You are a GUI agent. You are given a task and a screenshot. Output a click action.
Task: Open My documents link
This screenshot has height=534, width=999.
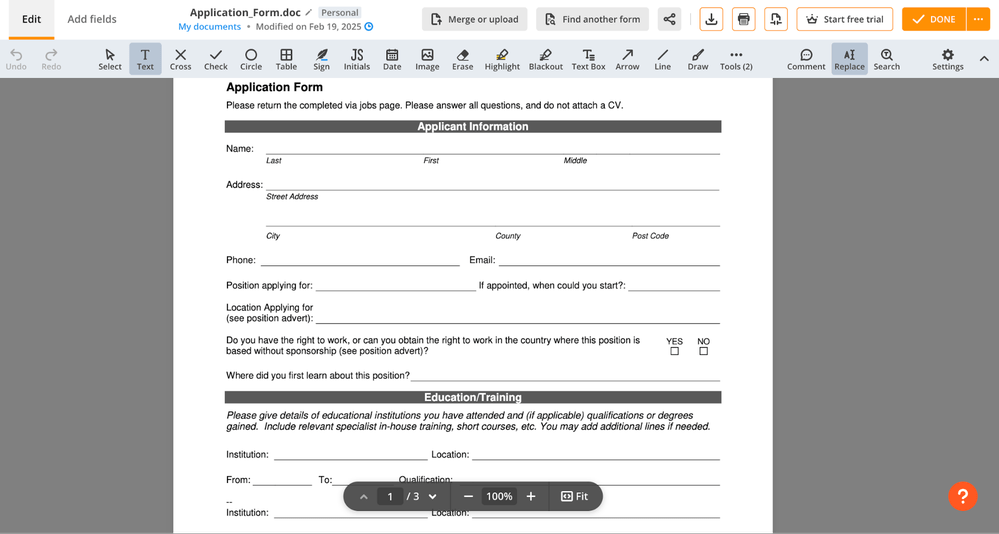[210, 27]
